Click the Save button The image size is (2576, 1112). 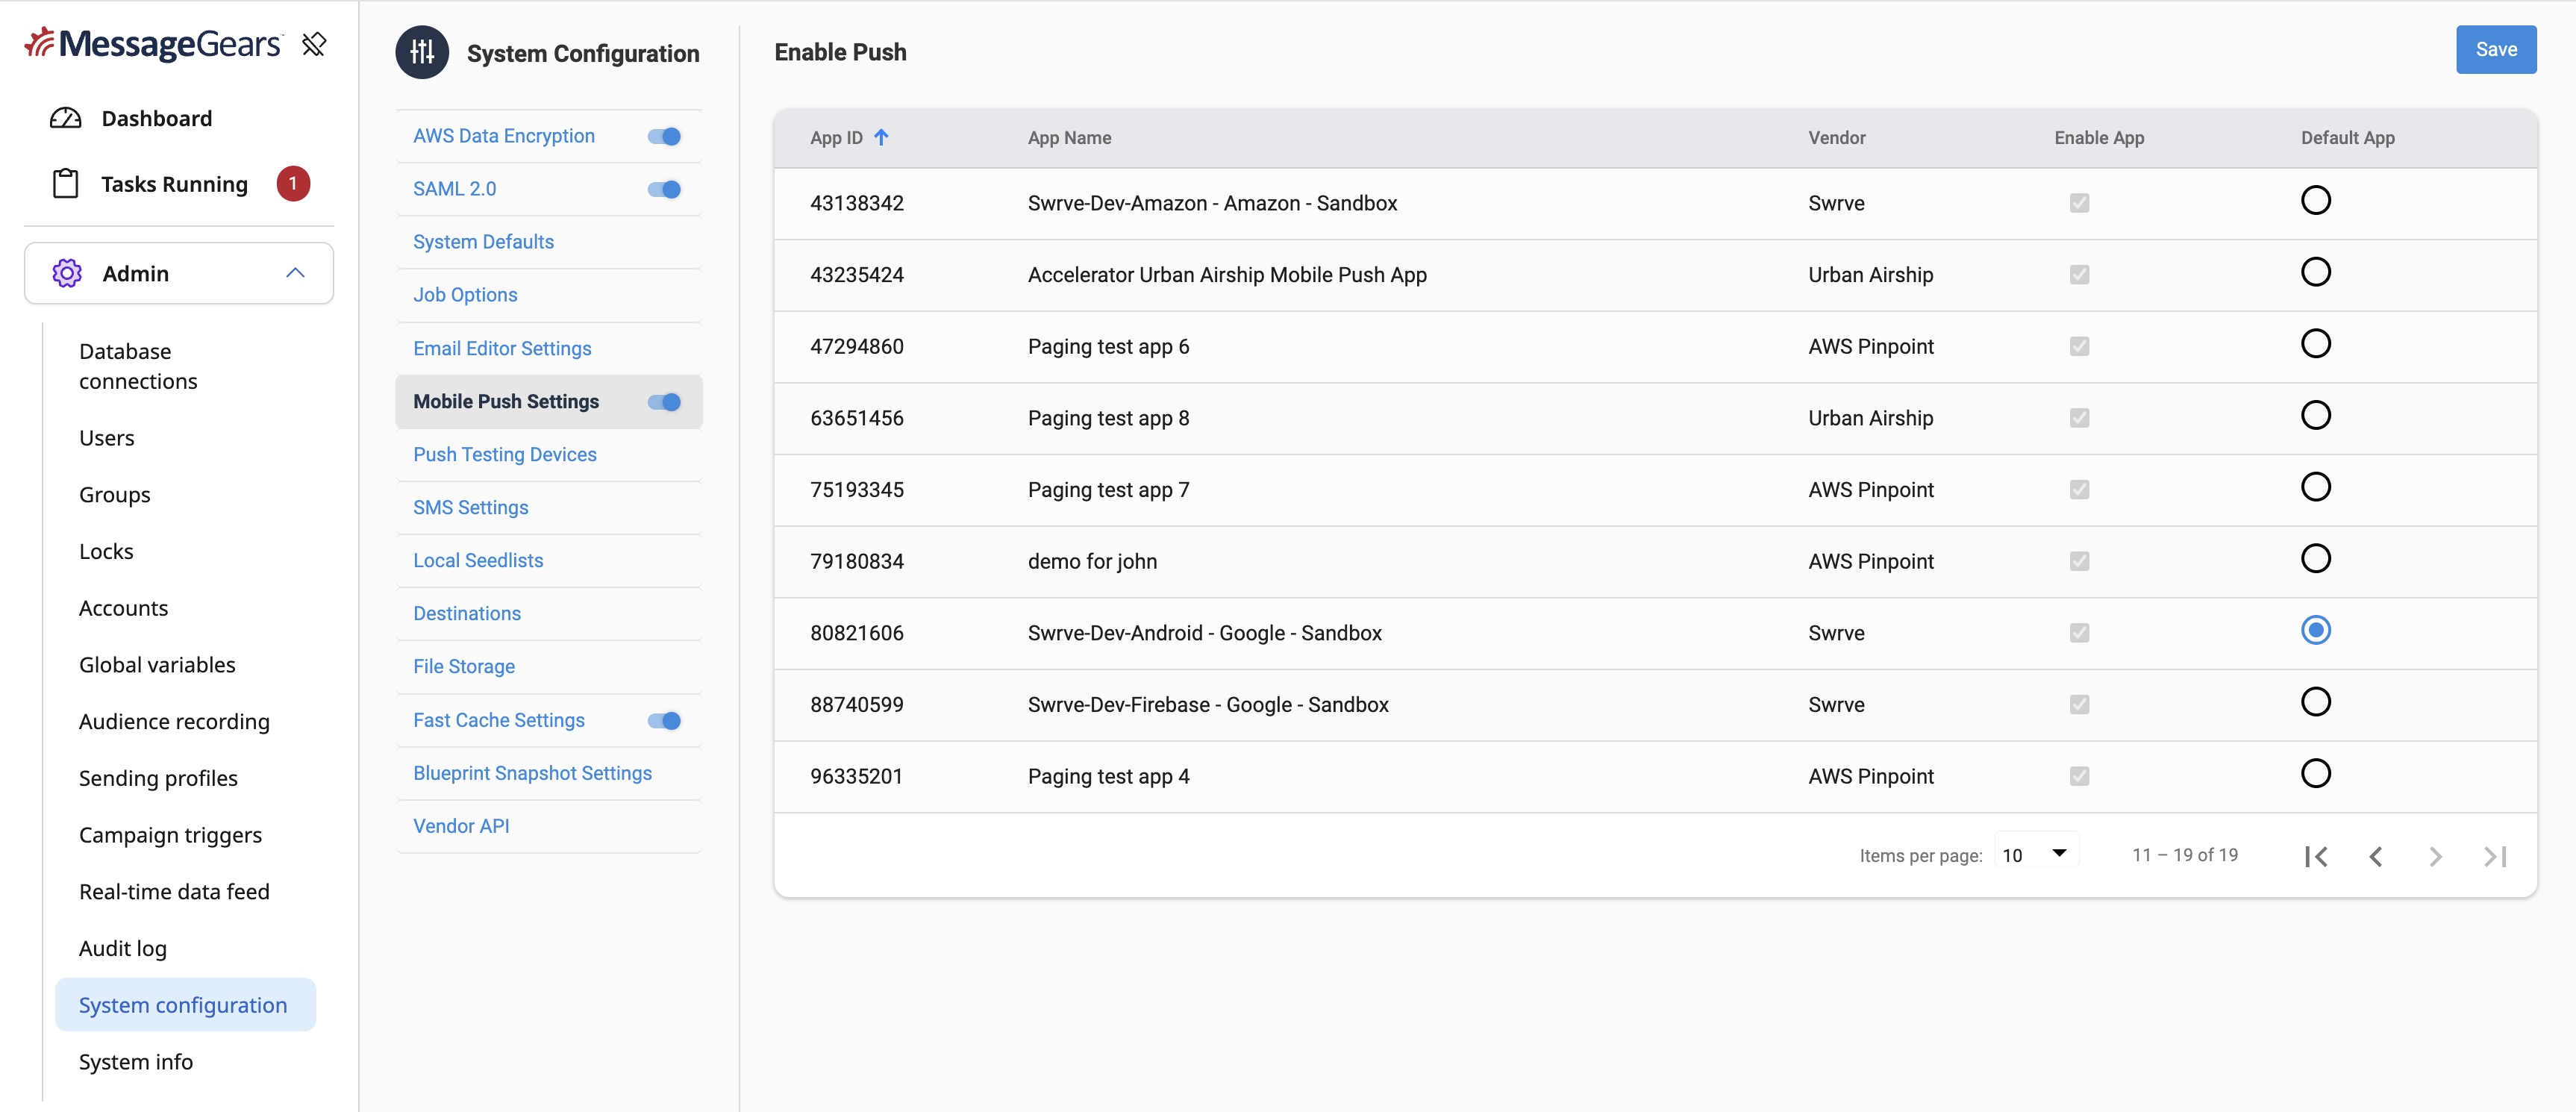2496,49
